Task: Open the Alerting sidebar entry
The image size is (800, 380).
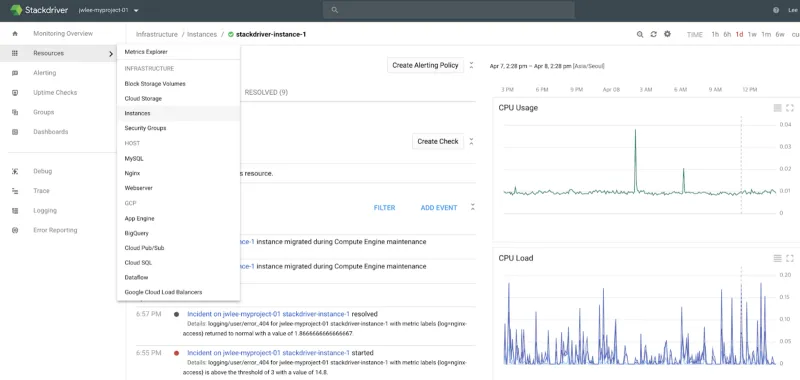Action: coord(44,73)
